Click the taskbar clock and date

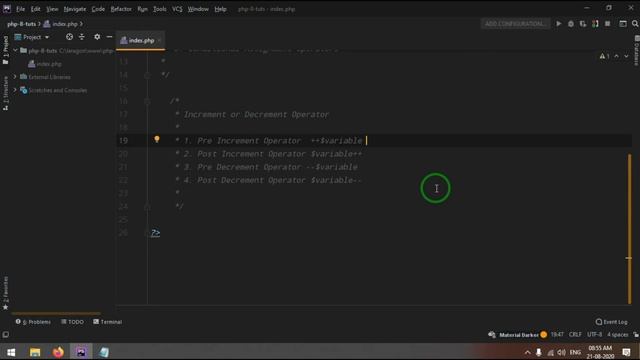coord(600,352)
